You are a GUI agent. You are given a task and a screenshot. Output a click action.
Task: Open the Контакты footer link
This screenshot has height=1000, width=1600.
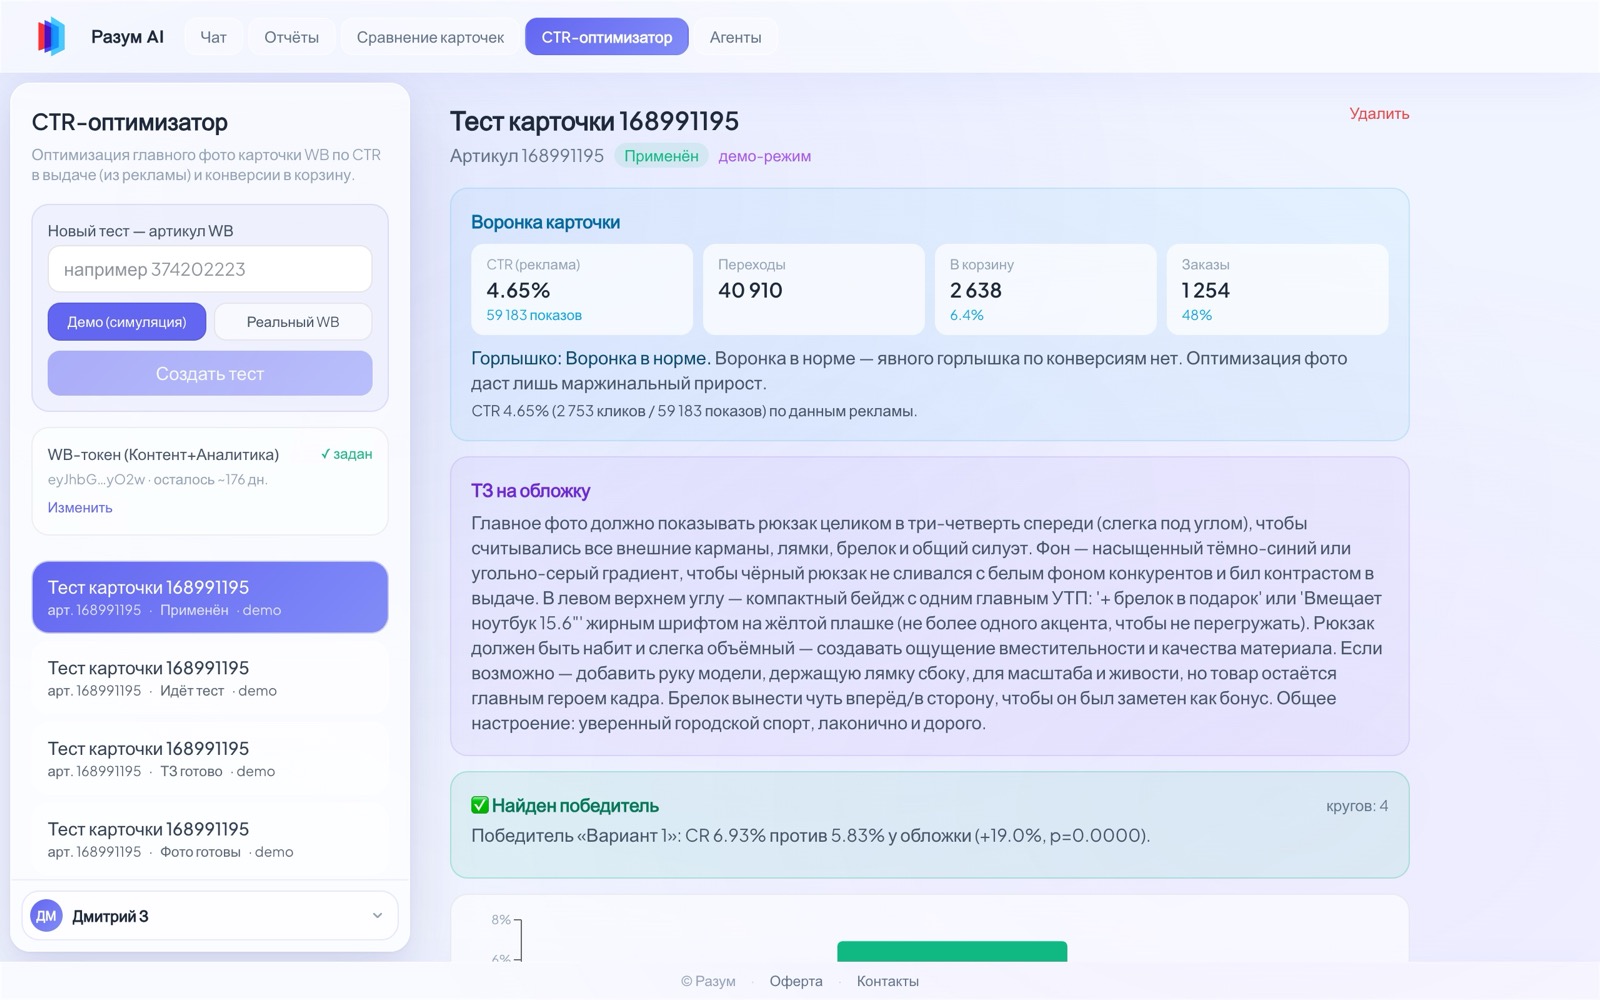click(888, 981)
